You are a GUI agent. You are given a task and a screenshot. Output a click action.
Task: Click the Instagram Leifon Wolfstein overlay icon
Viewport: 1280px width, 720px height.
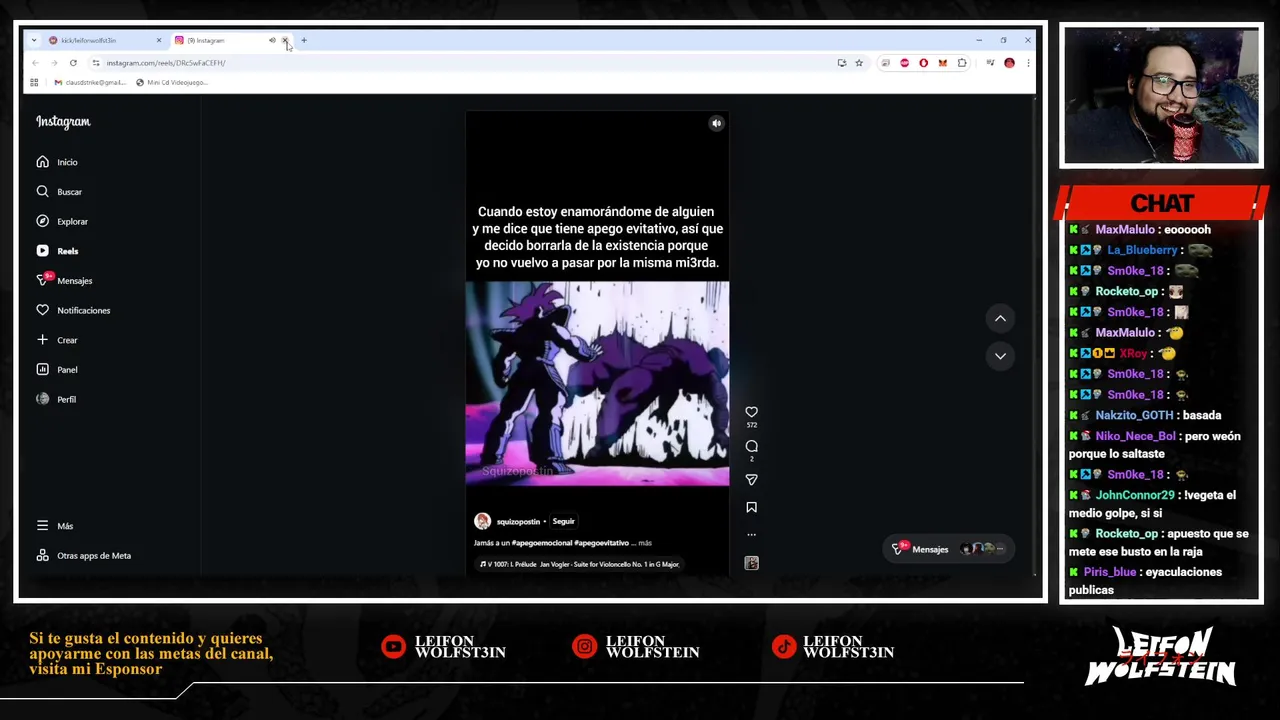584,647
